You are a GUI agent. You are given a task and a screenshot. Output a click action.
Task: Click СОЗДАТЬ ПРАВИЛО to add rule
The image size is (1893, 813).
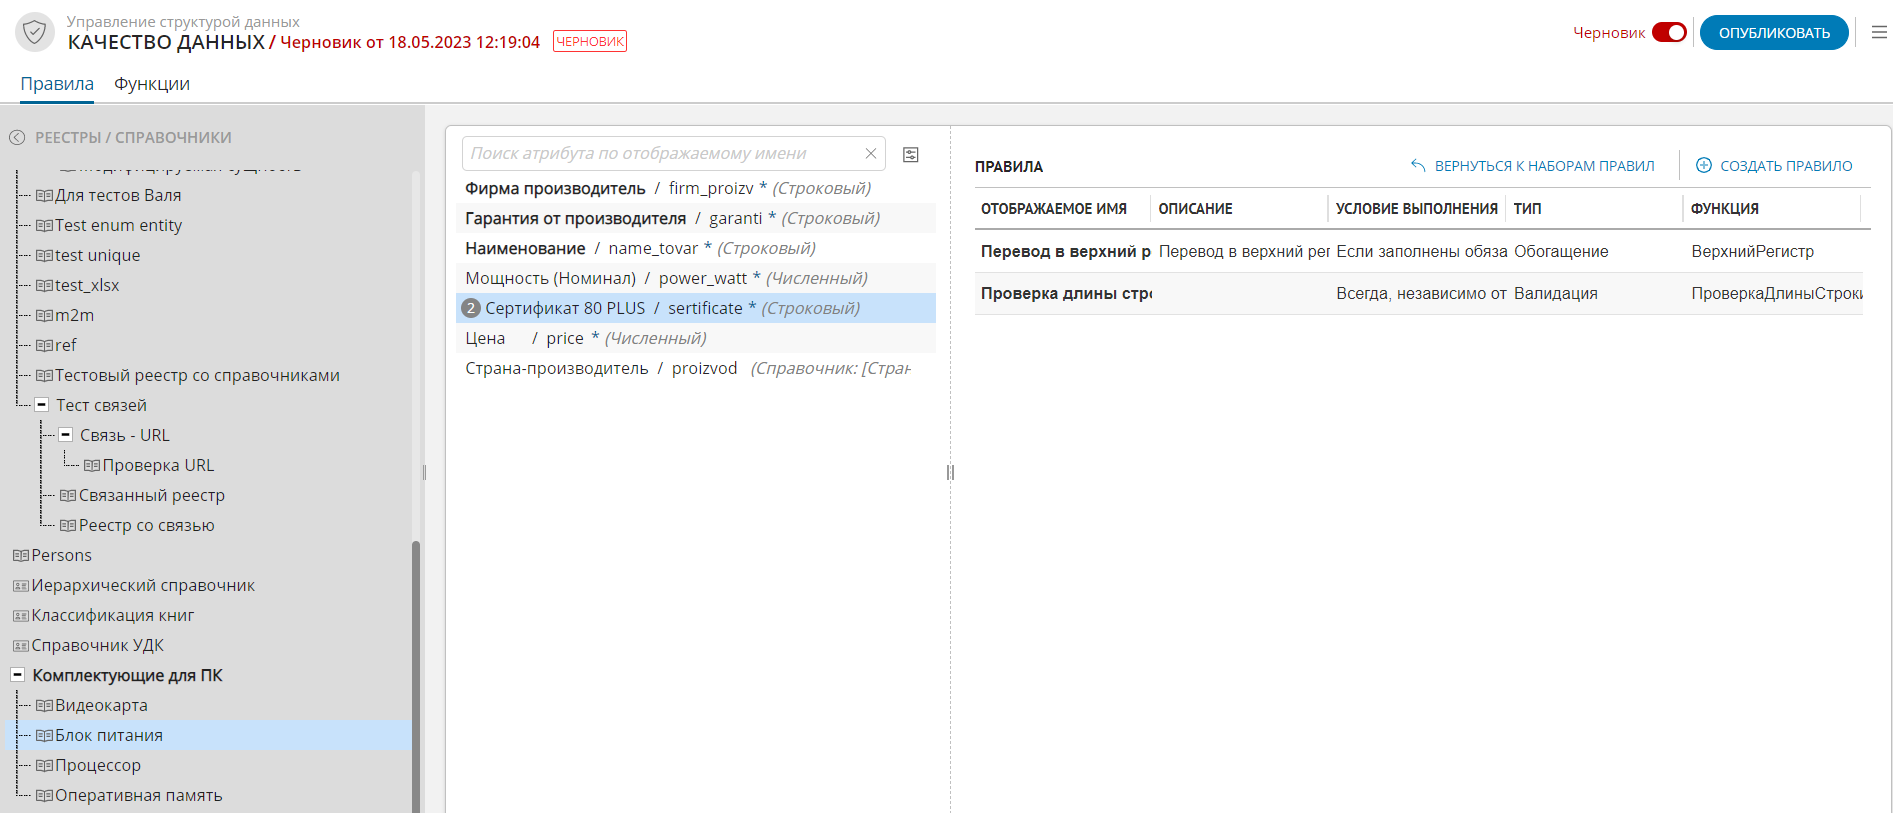(x=1774, y=166)
